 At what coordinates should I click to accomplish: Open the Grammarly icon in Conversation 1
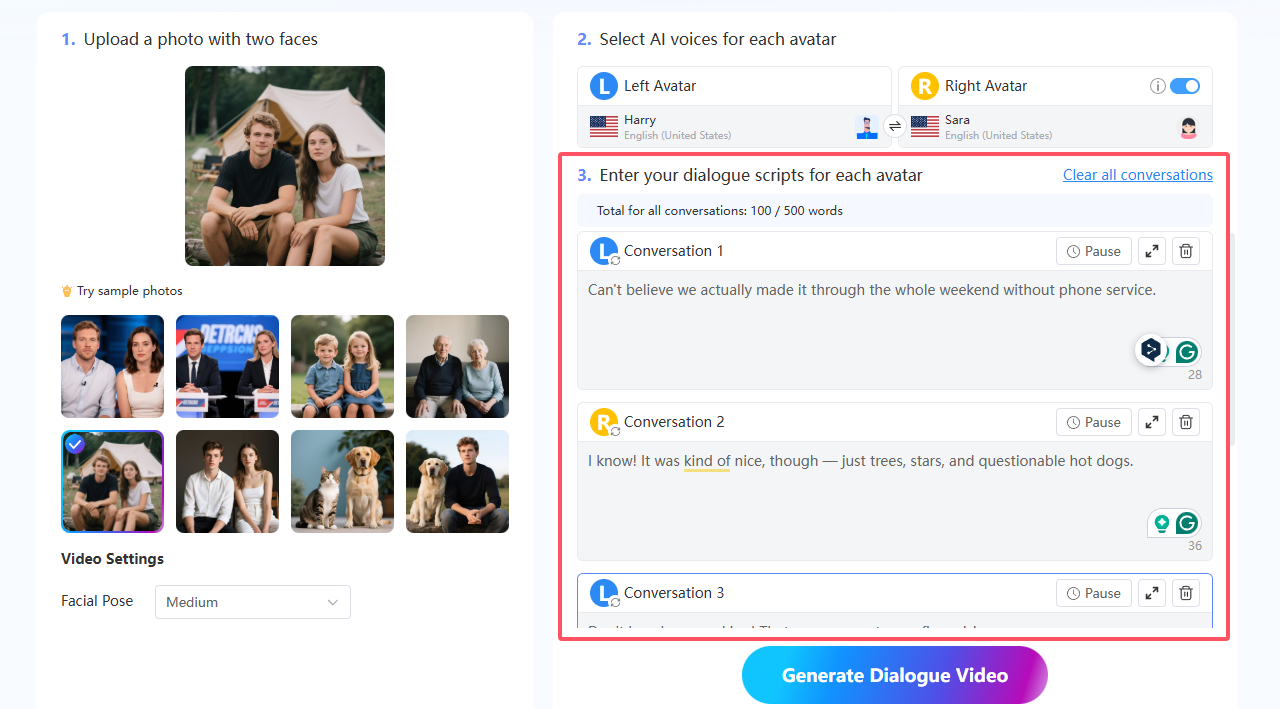coord(1187,351)
